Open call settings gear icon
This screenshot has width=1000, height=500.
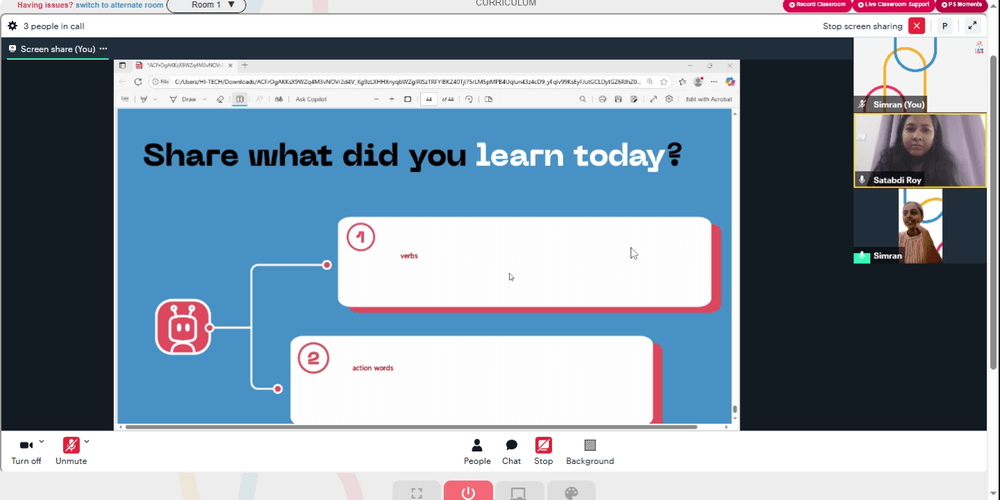click(12, 26)
